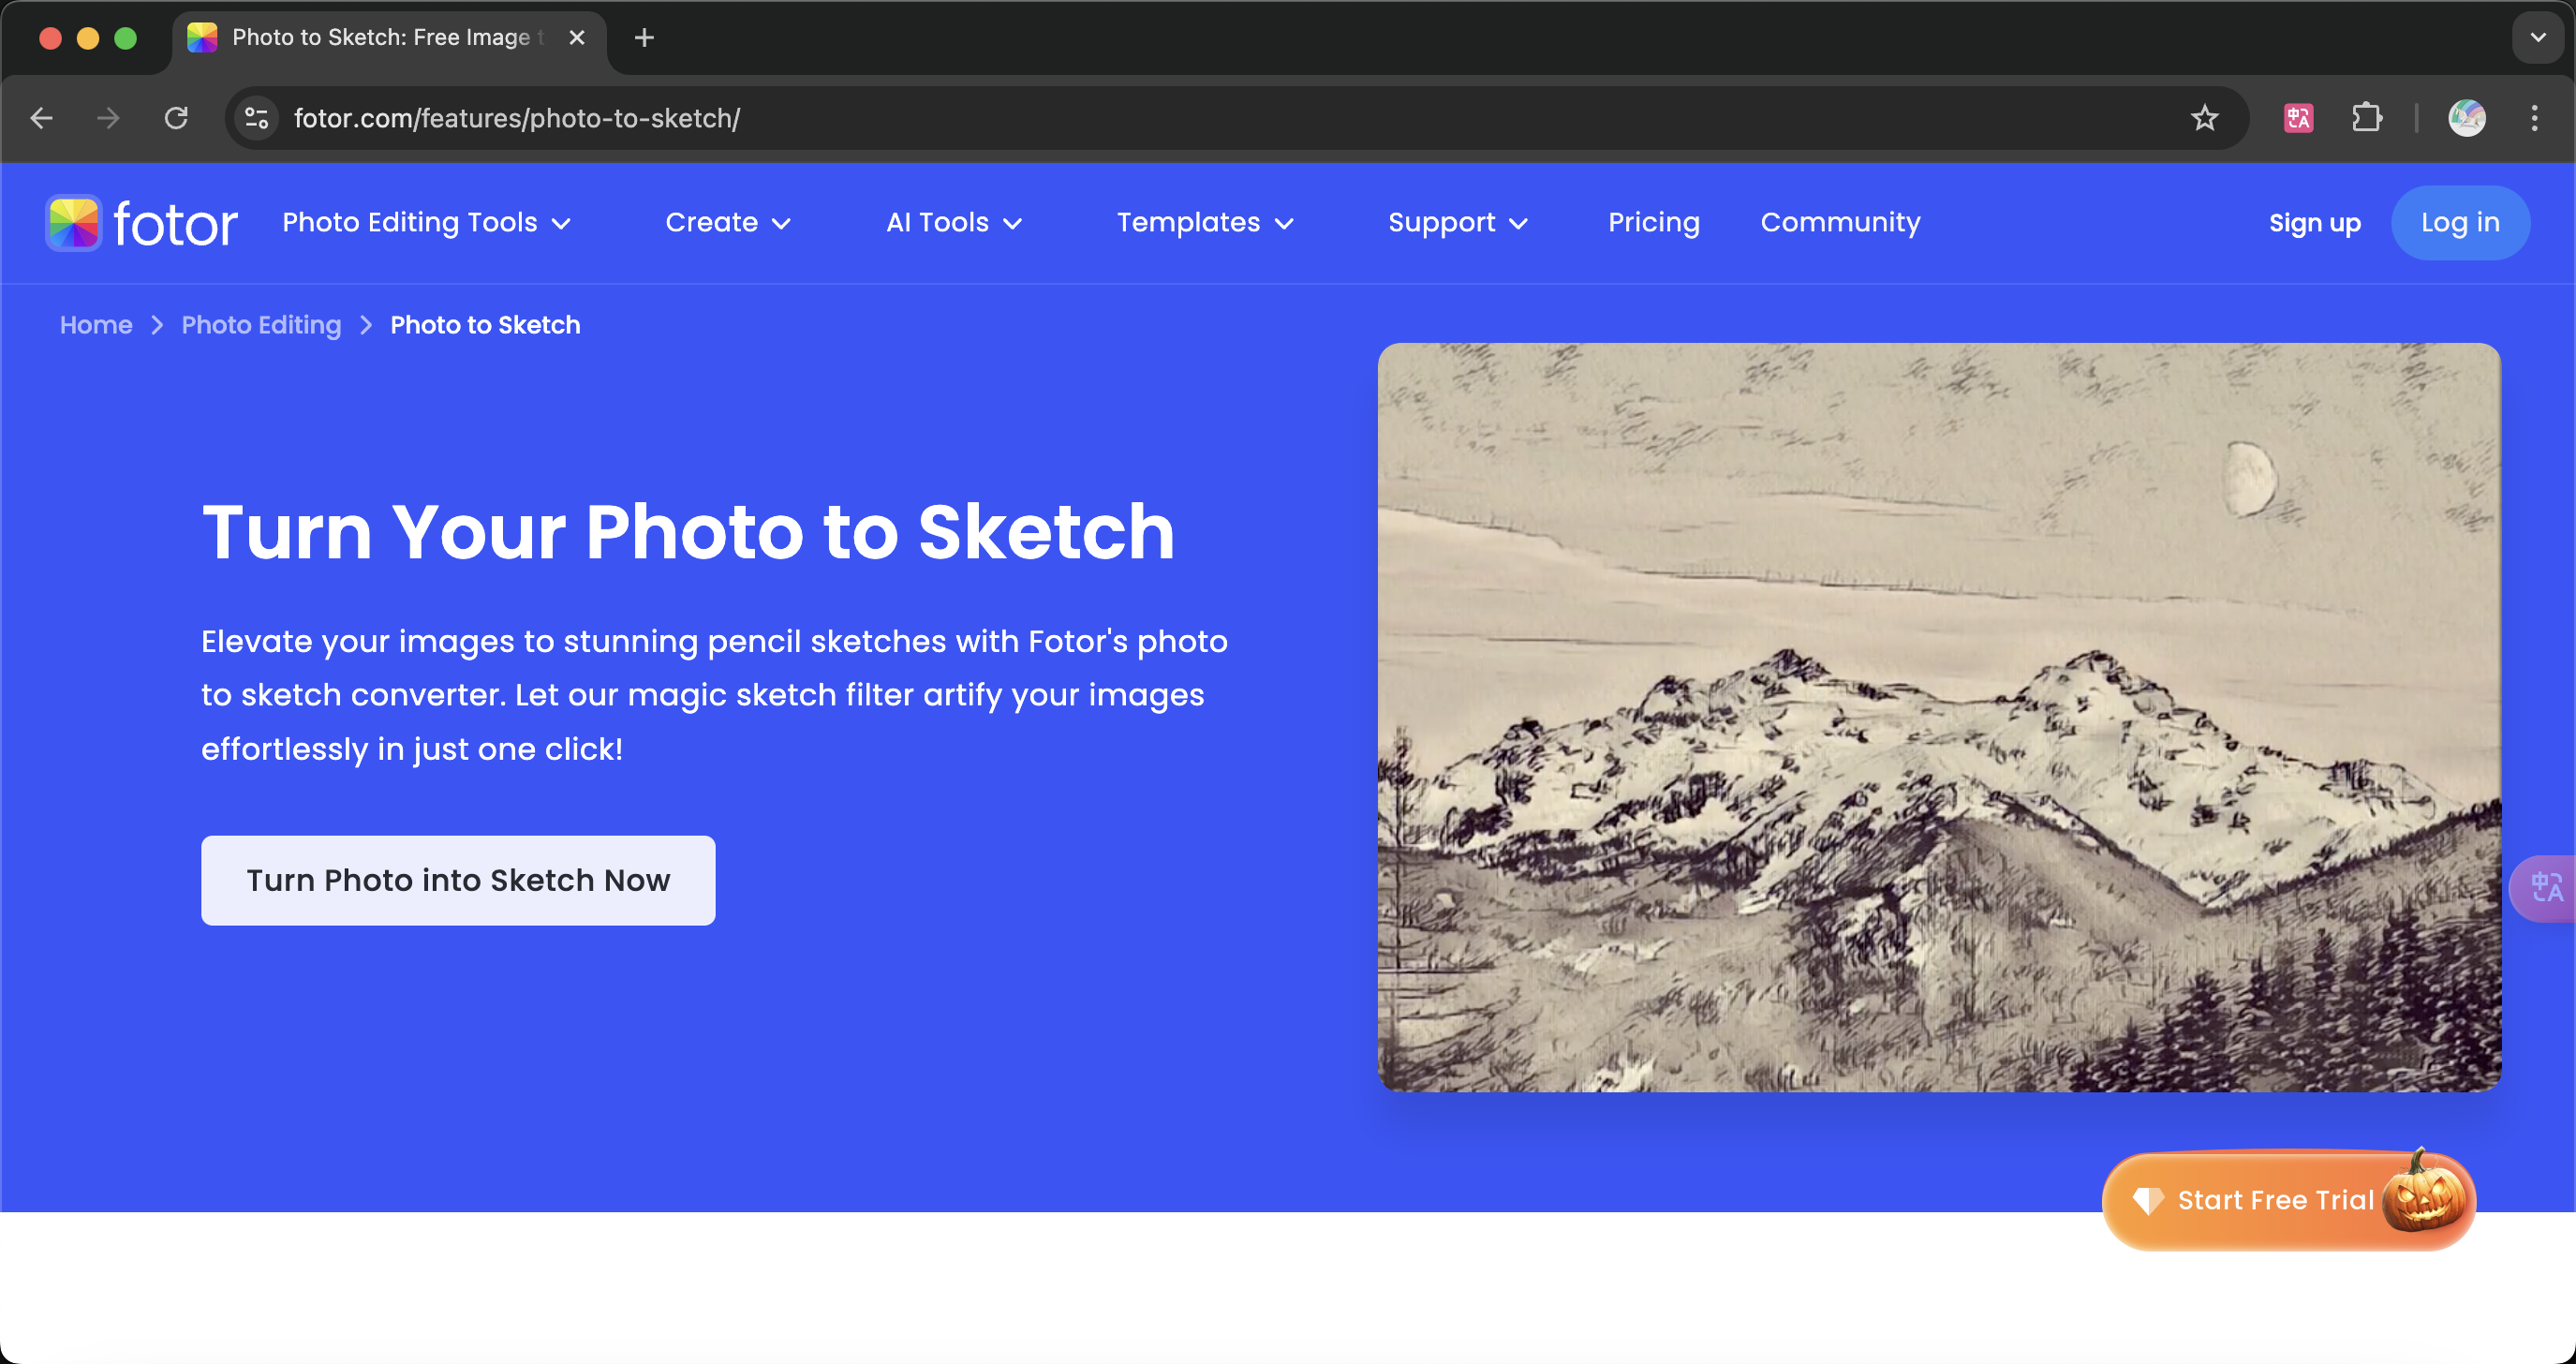
Task: Expand the AI Tools dropdown menu
Action: (953, 223)
